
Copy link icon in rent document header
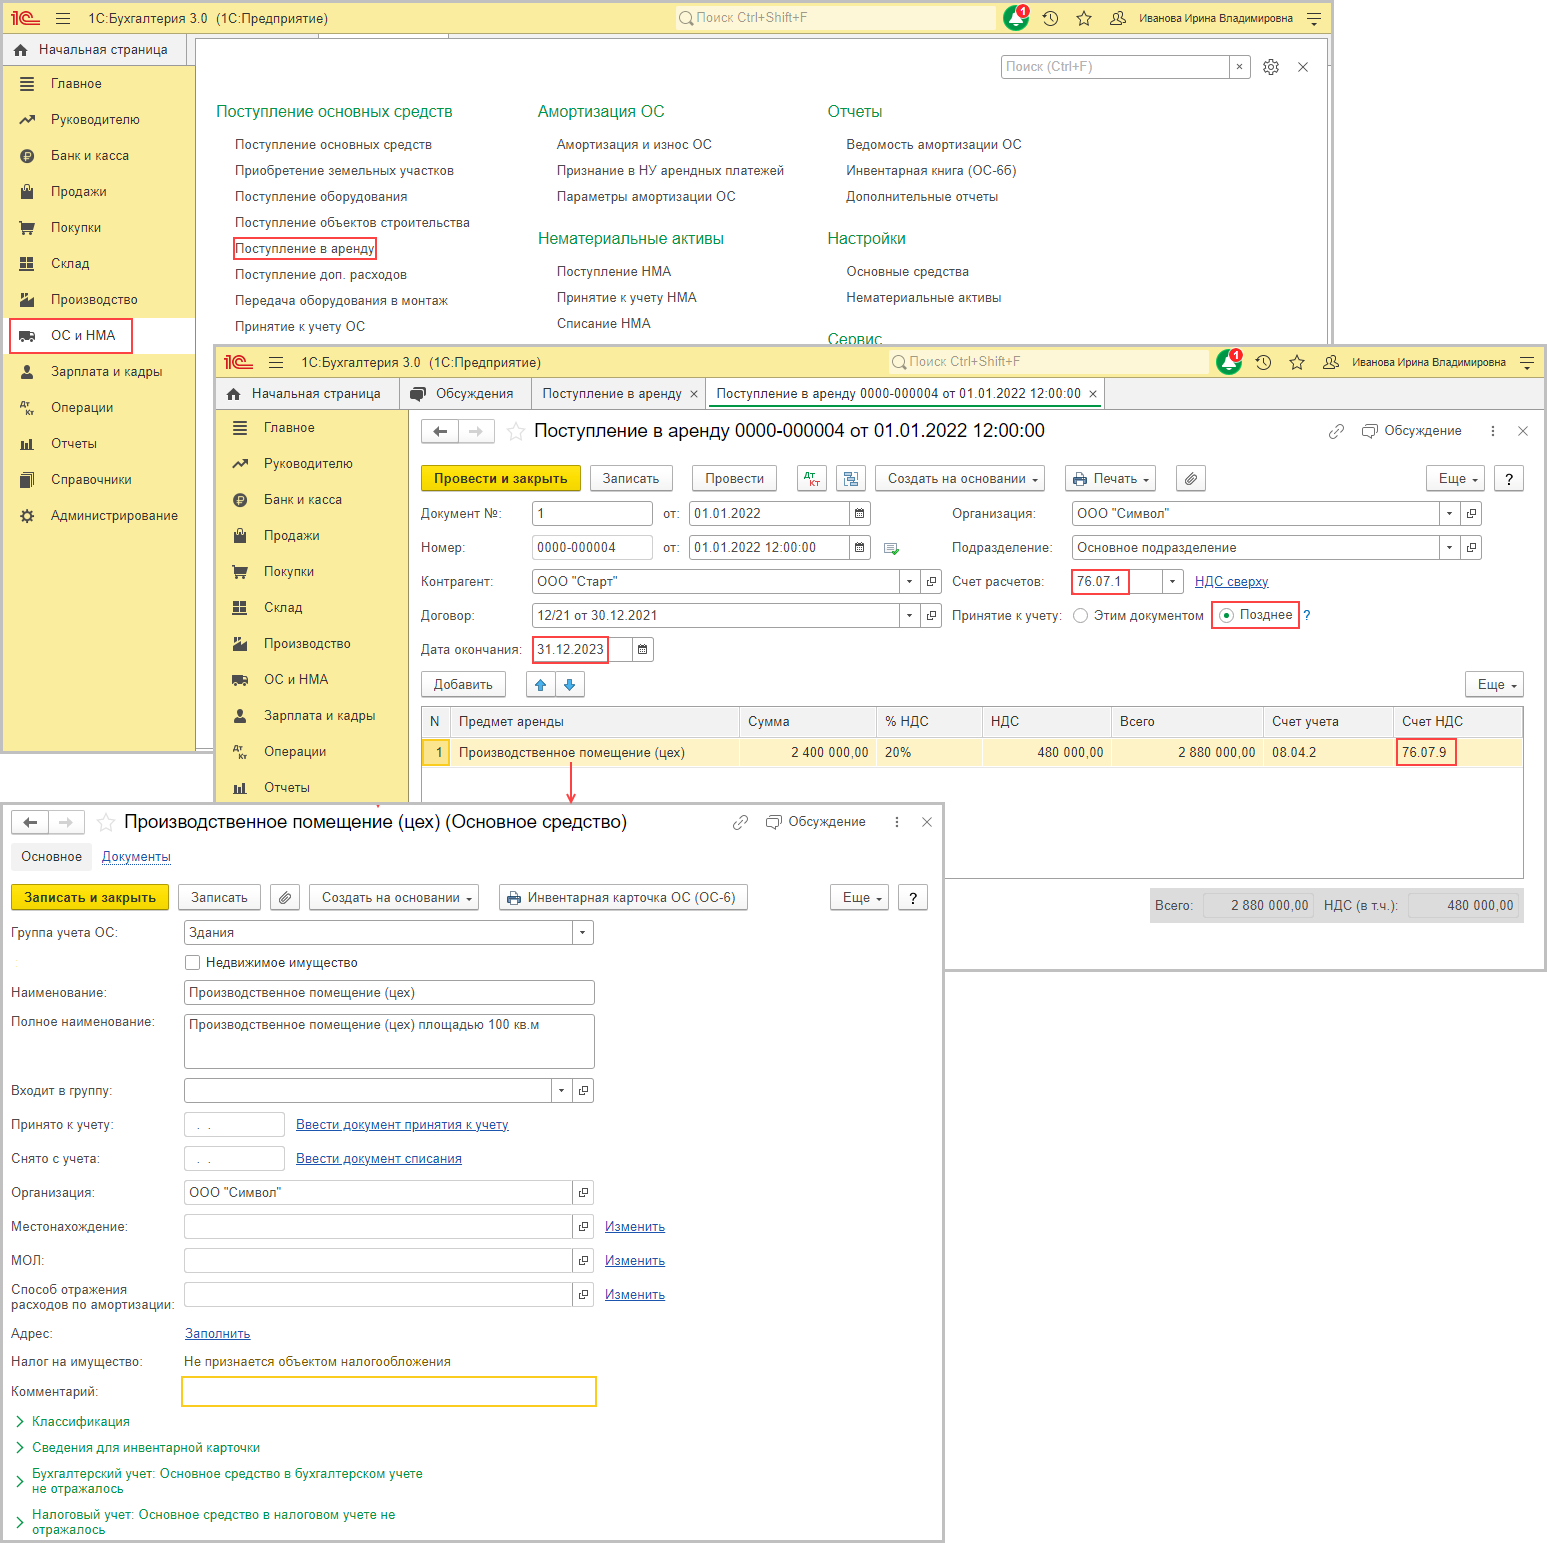coord(1336,431)
